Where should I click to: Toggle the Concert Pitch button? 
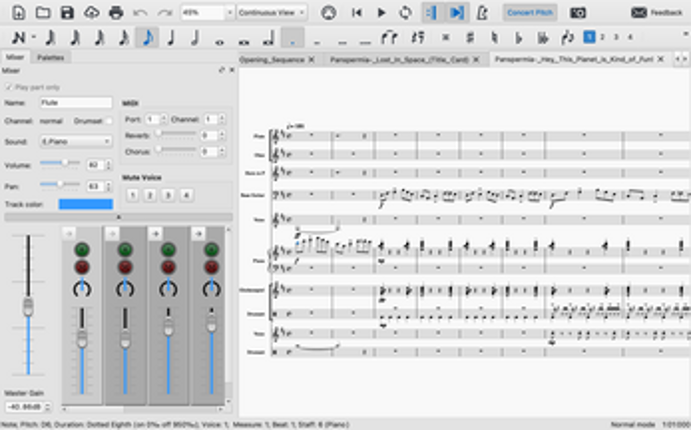click(x=530, y=12)
